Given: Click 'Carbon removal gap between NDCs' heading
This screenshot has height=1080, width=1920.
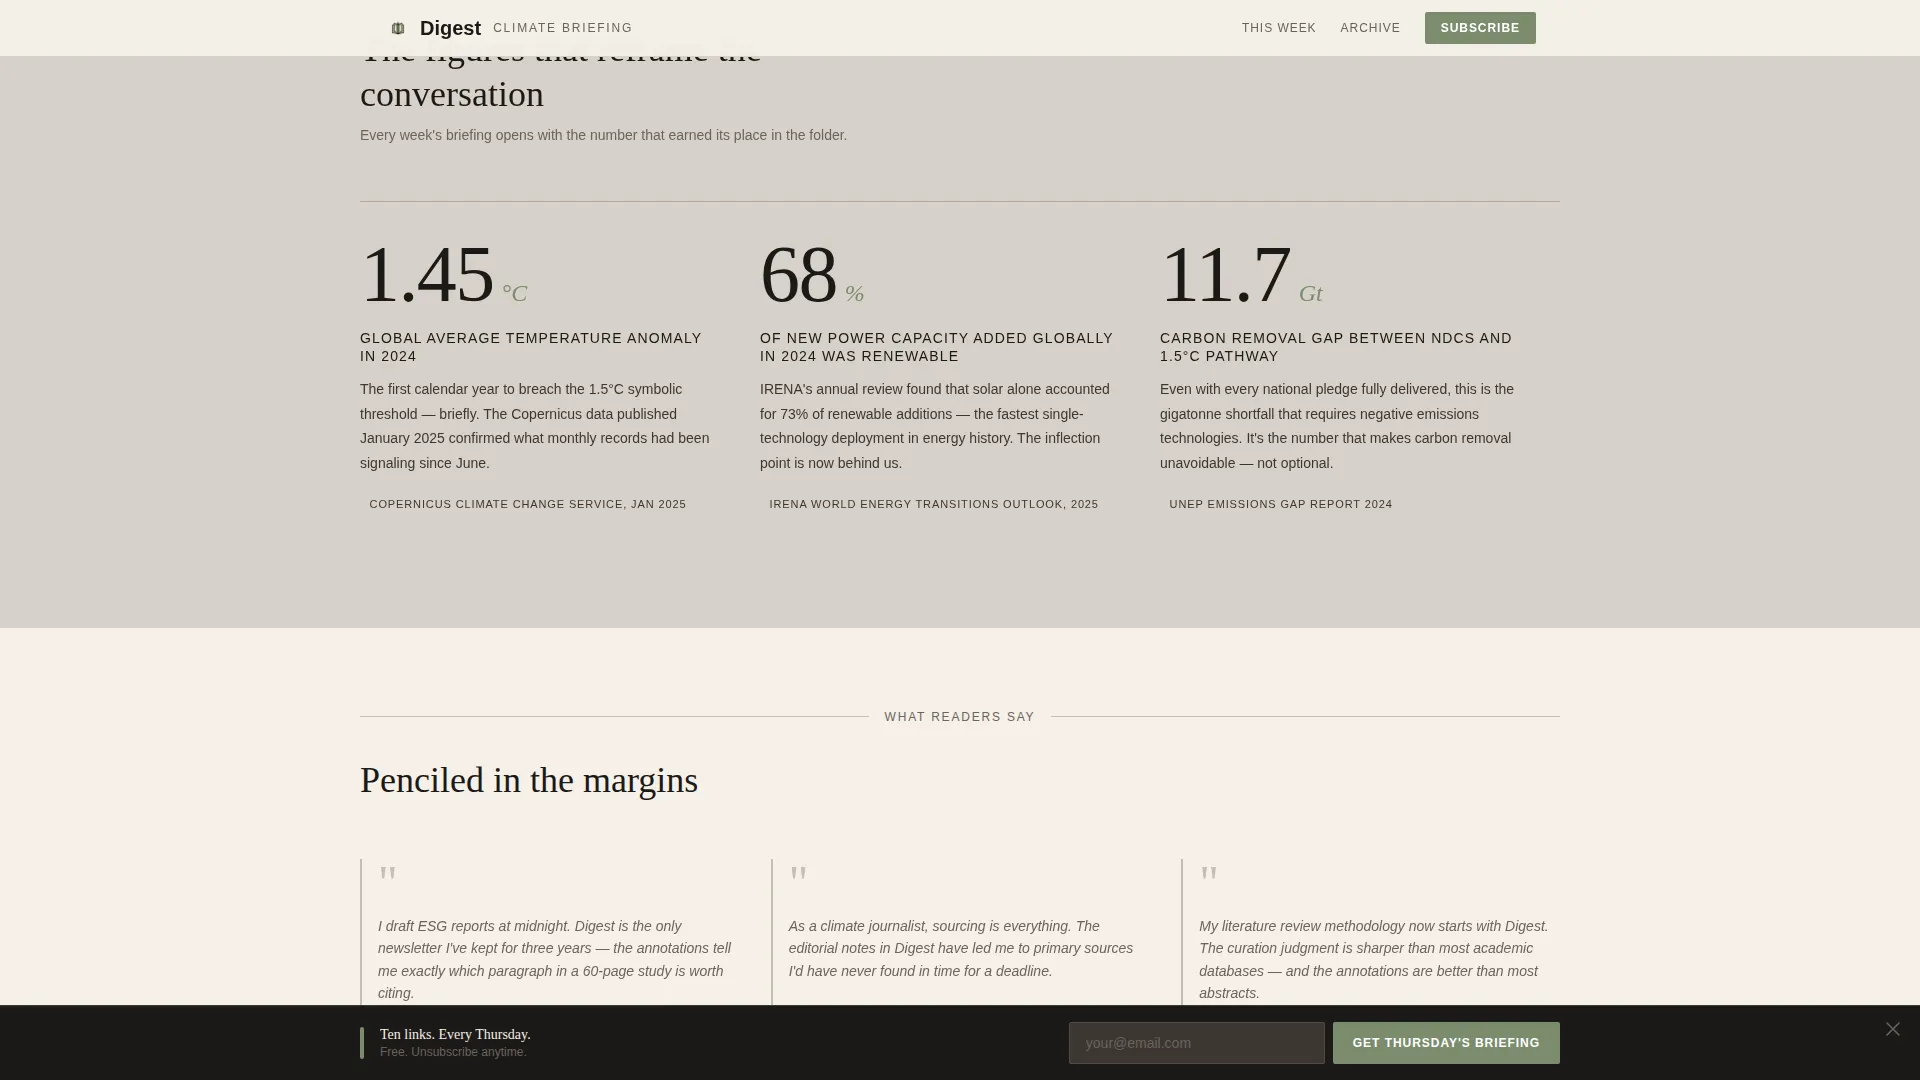Looking at the screenshot, I should click(1336, 347).
